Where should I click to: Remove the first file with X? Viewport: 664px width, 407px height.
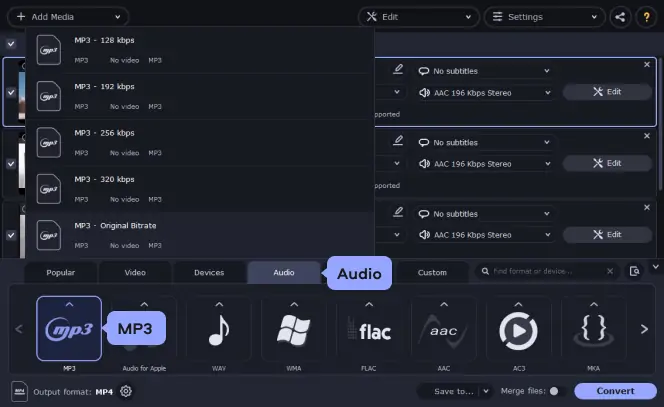pyautogui.click(x=647, y=65)
